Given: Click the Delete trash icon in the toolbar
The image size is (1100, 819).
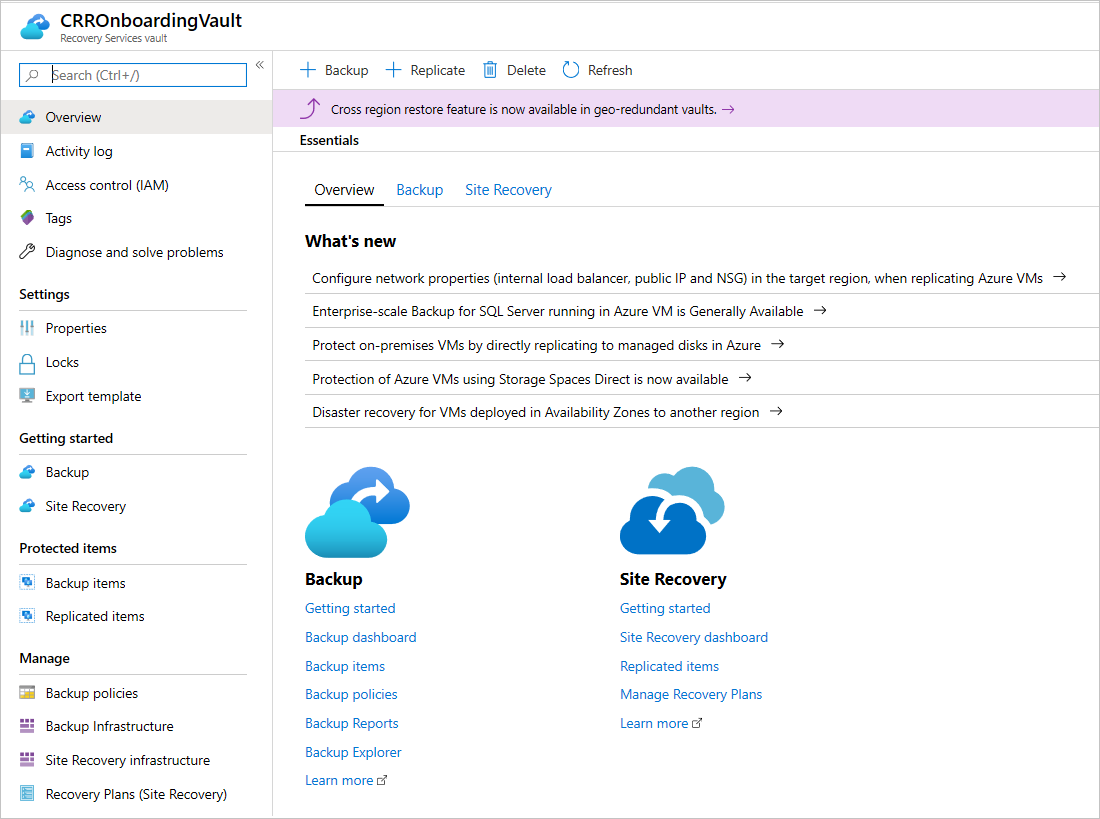Looking at the screenshot, I should (x=489, y=70).
